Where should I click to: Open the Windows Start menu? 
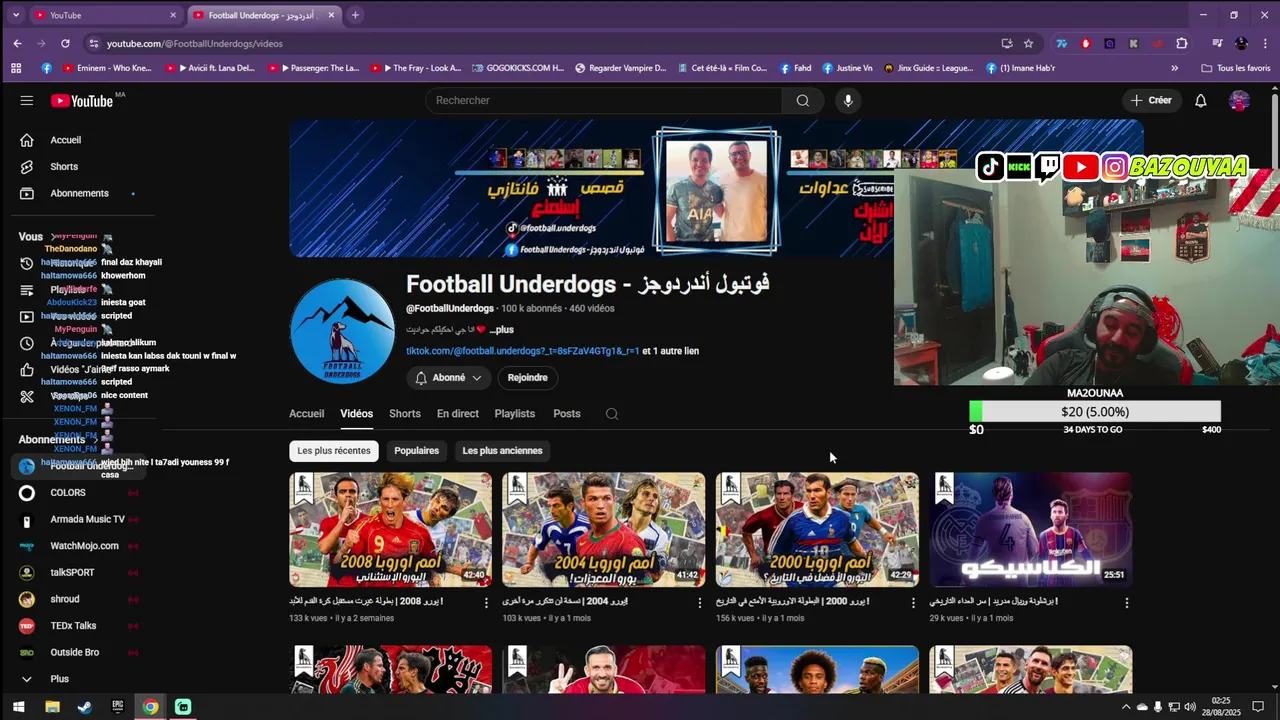pyautogui.click(x=18, y=707)
